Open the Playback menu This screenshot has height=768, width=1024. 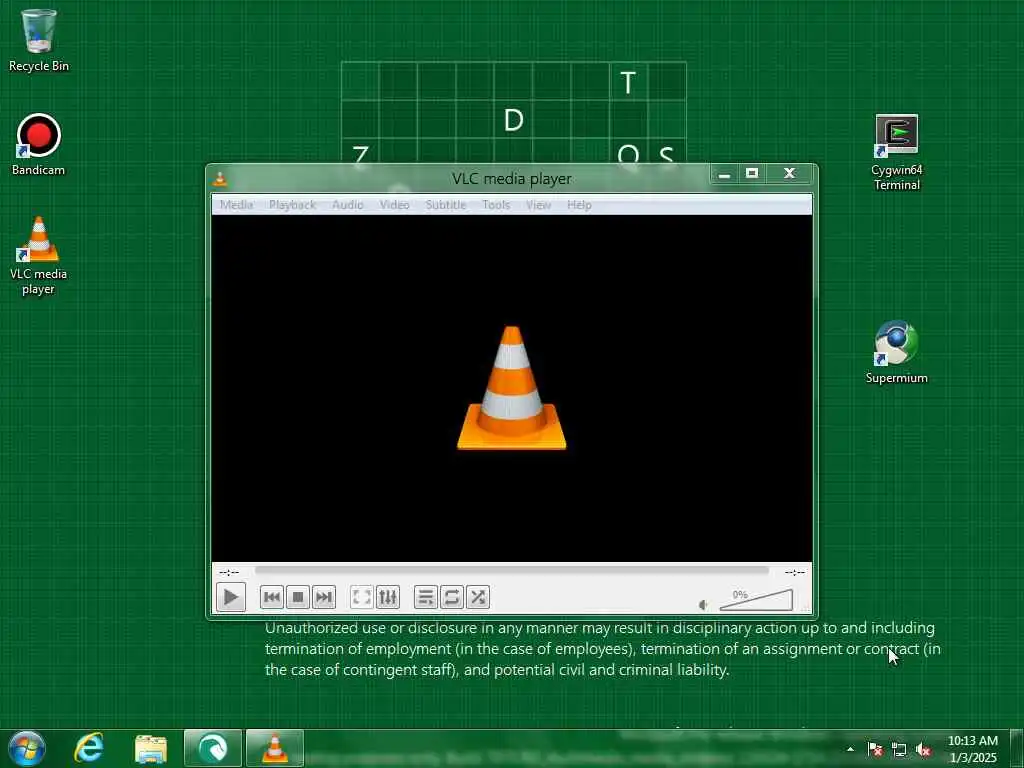click(x=292, y=204)
